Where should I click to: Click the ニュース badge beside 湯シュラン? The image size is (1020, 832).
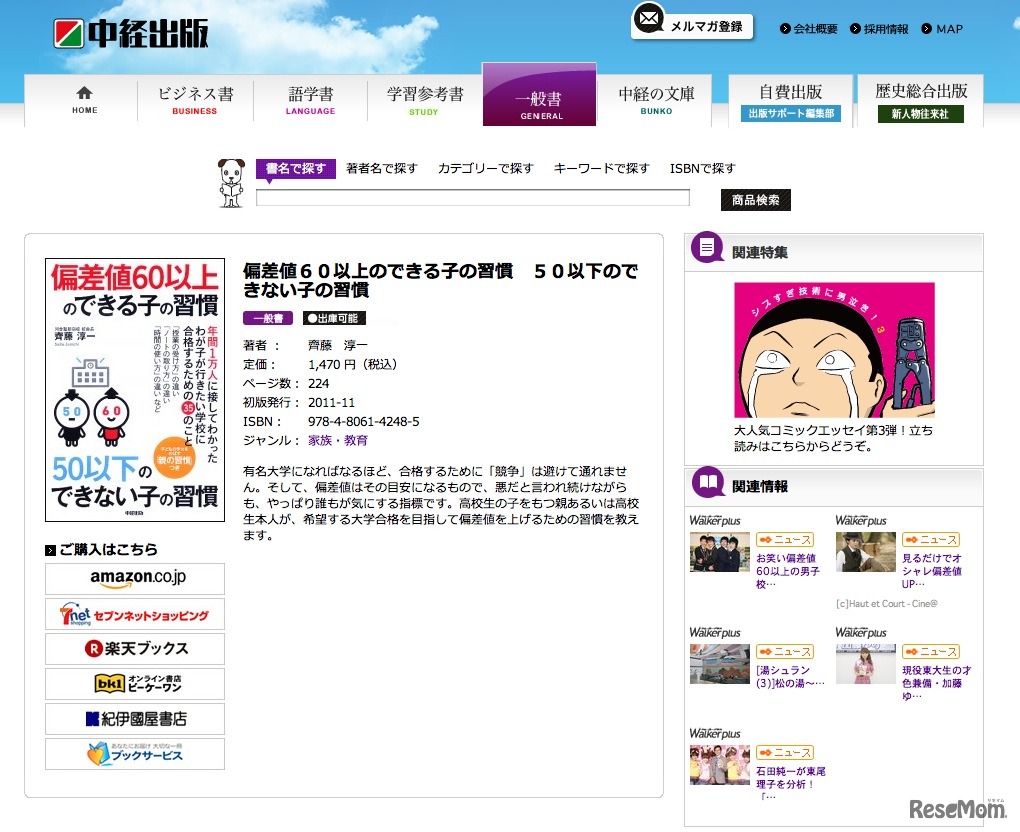point(785,652)
